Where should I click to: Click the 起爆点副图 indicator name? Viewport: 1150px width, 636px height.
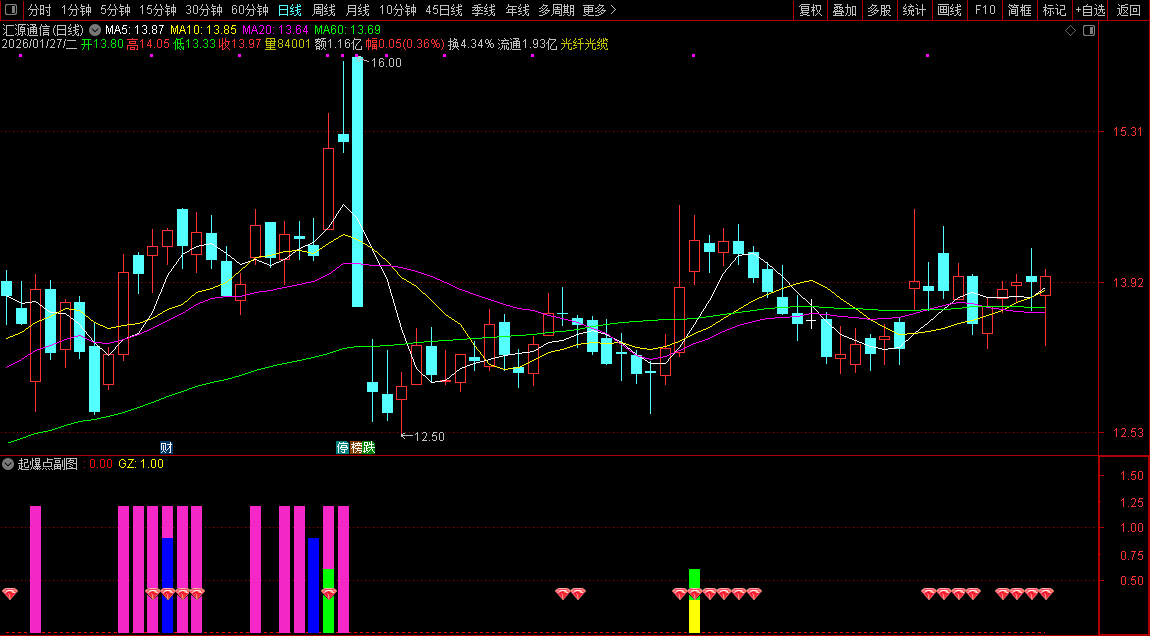(x=48, y=464)
